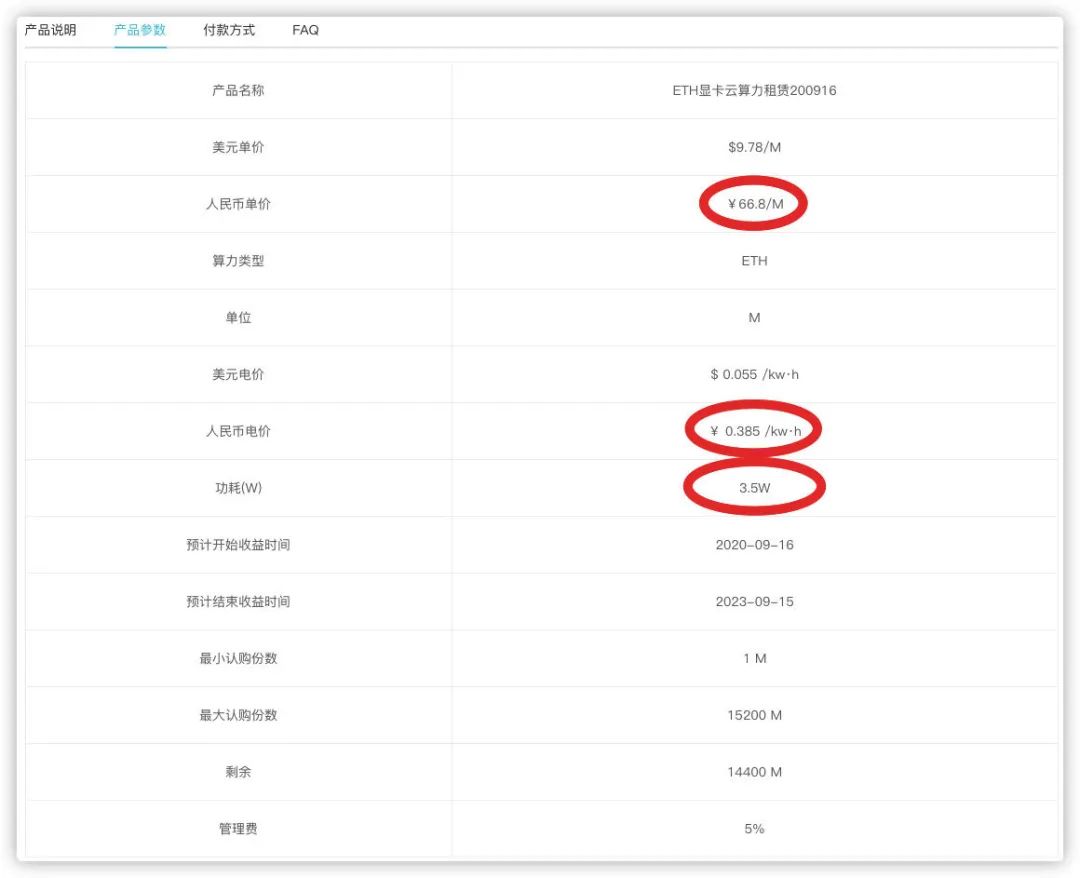Click the $ 0.055 /kw·h electricity price
1080x878 pixels.
tap(754, 375)
